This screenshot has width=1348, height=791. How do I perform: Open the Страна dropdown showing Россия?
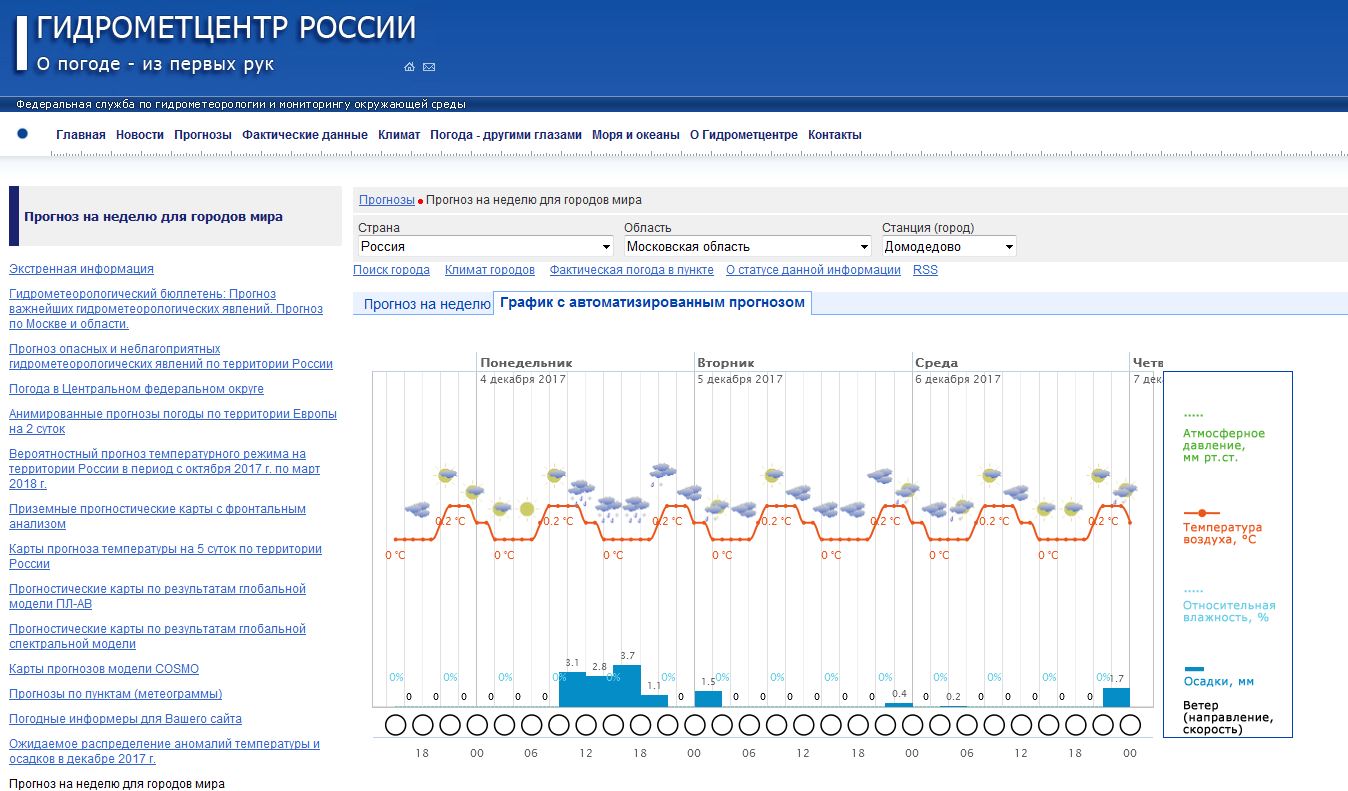coord(486,246)
